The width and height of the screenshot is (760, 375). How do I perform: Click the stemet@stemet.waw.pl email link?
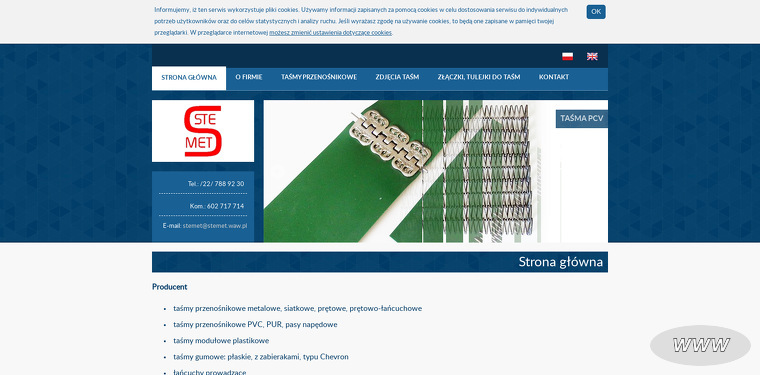[215, 226]
